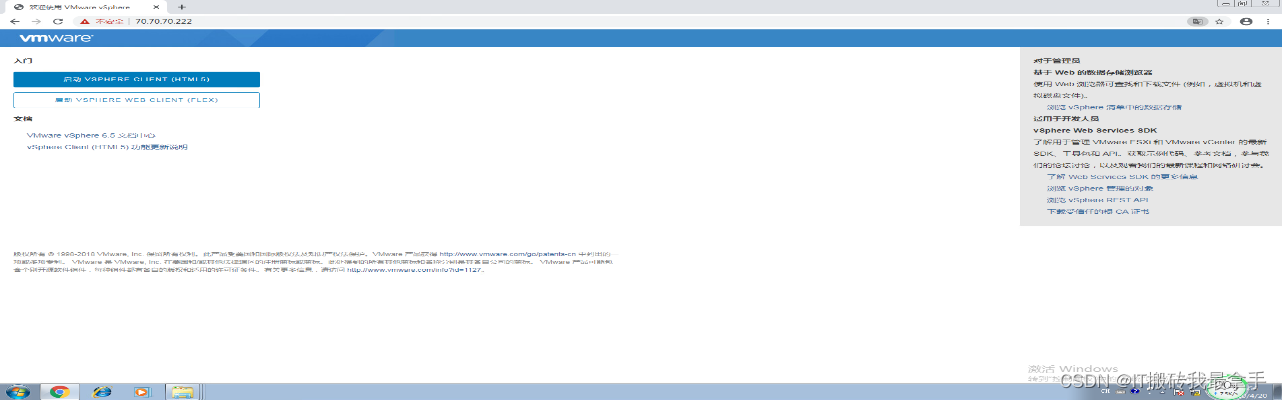Viewport: 1282px width, 400px height.
Task: Open the Chrome profile avatar icon
Action: point(1246,21)
